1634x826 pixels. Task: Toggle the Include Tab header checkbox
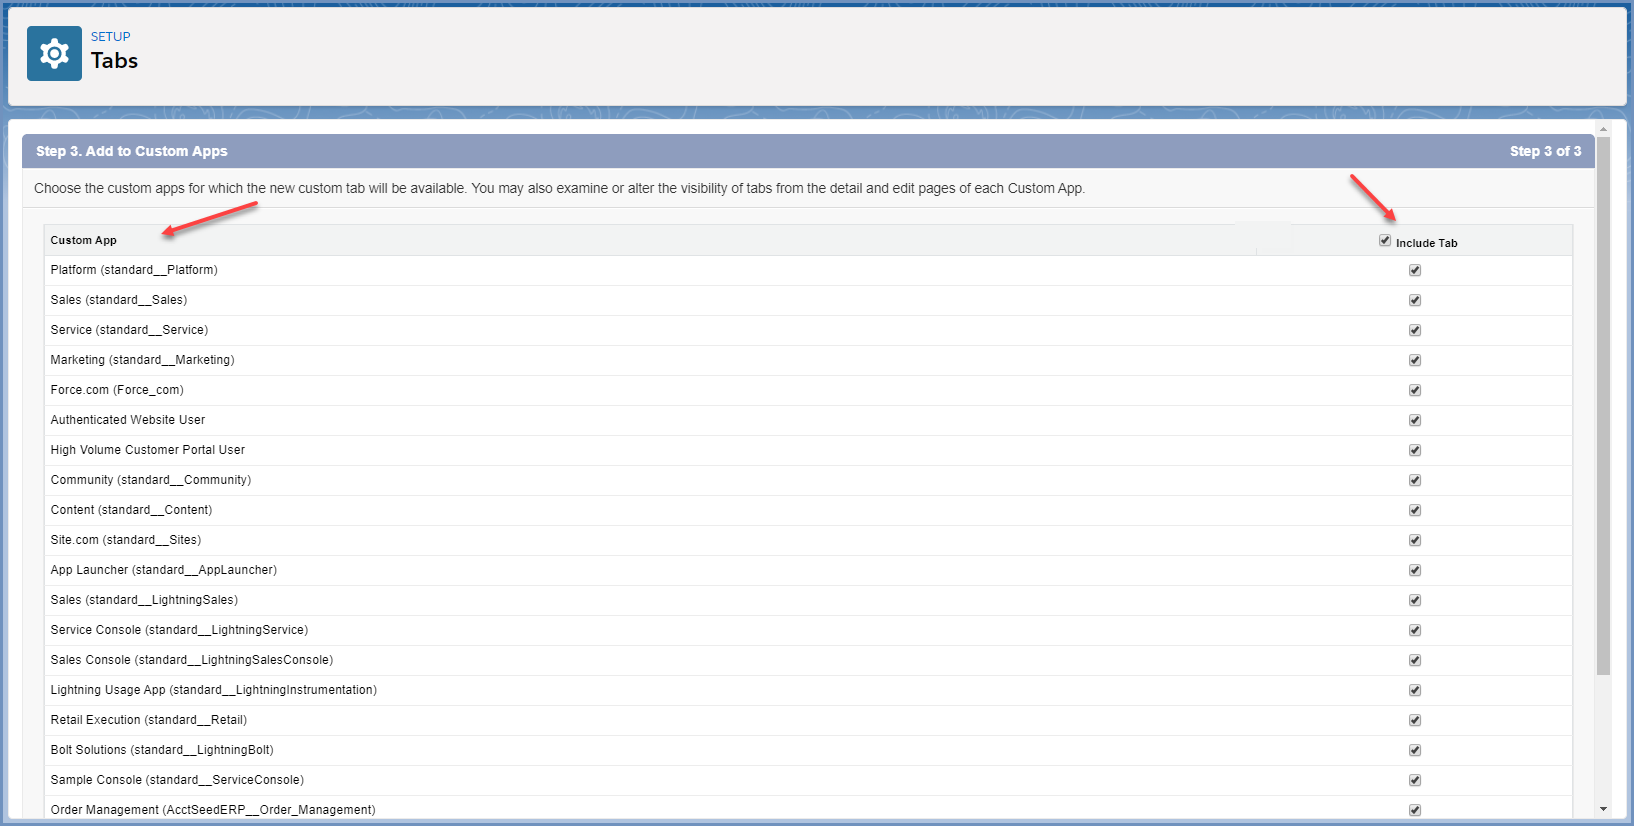1385,240
